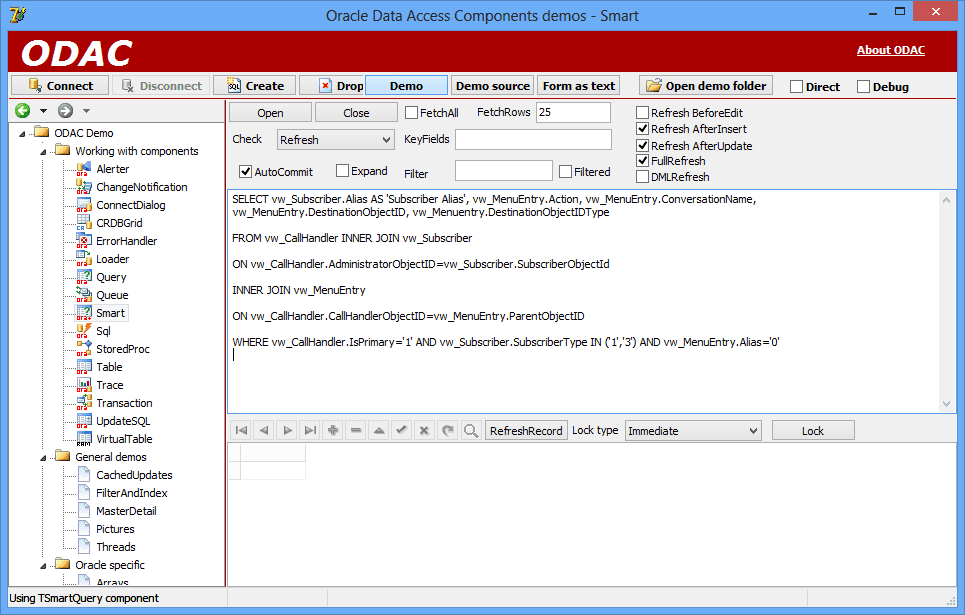Click the ChangeNotification demo icon
This screenshot has height=615, width=965.
(x=84, y=187)
